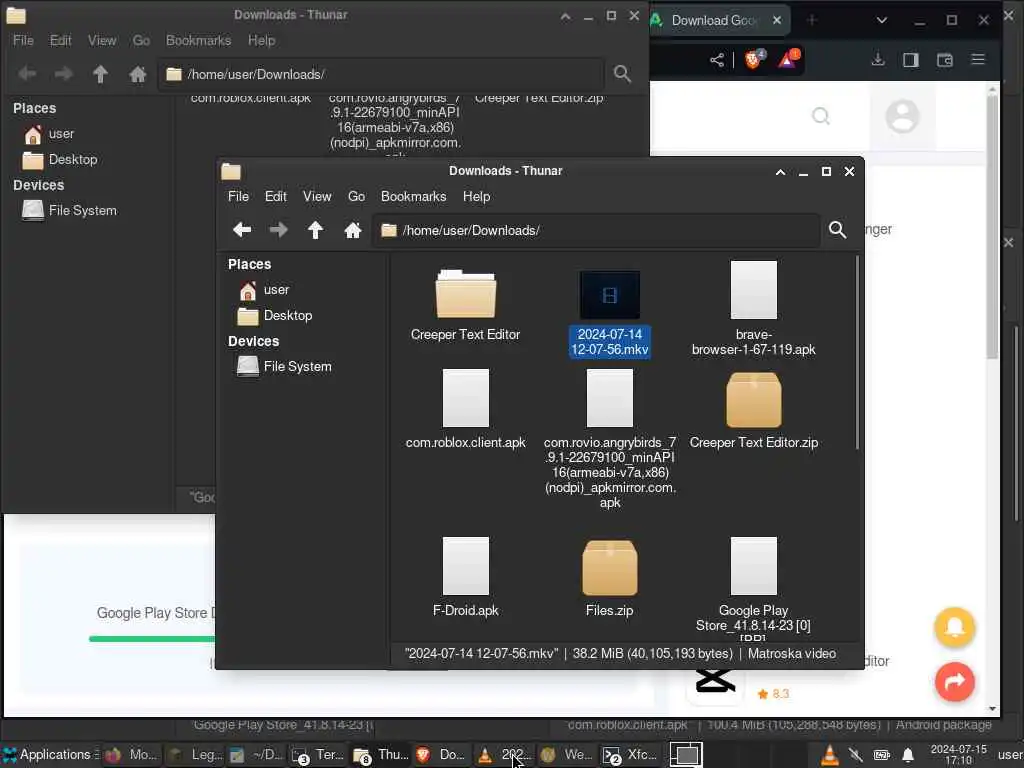
Task: Click the 2024-07-15 clock in panel
Action: click(959, 754)
